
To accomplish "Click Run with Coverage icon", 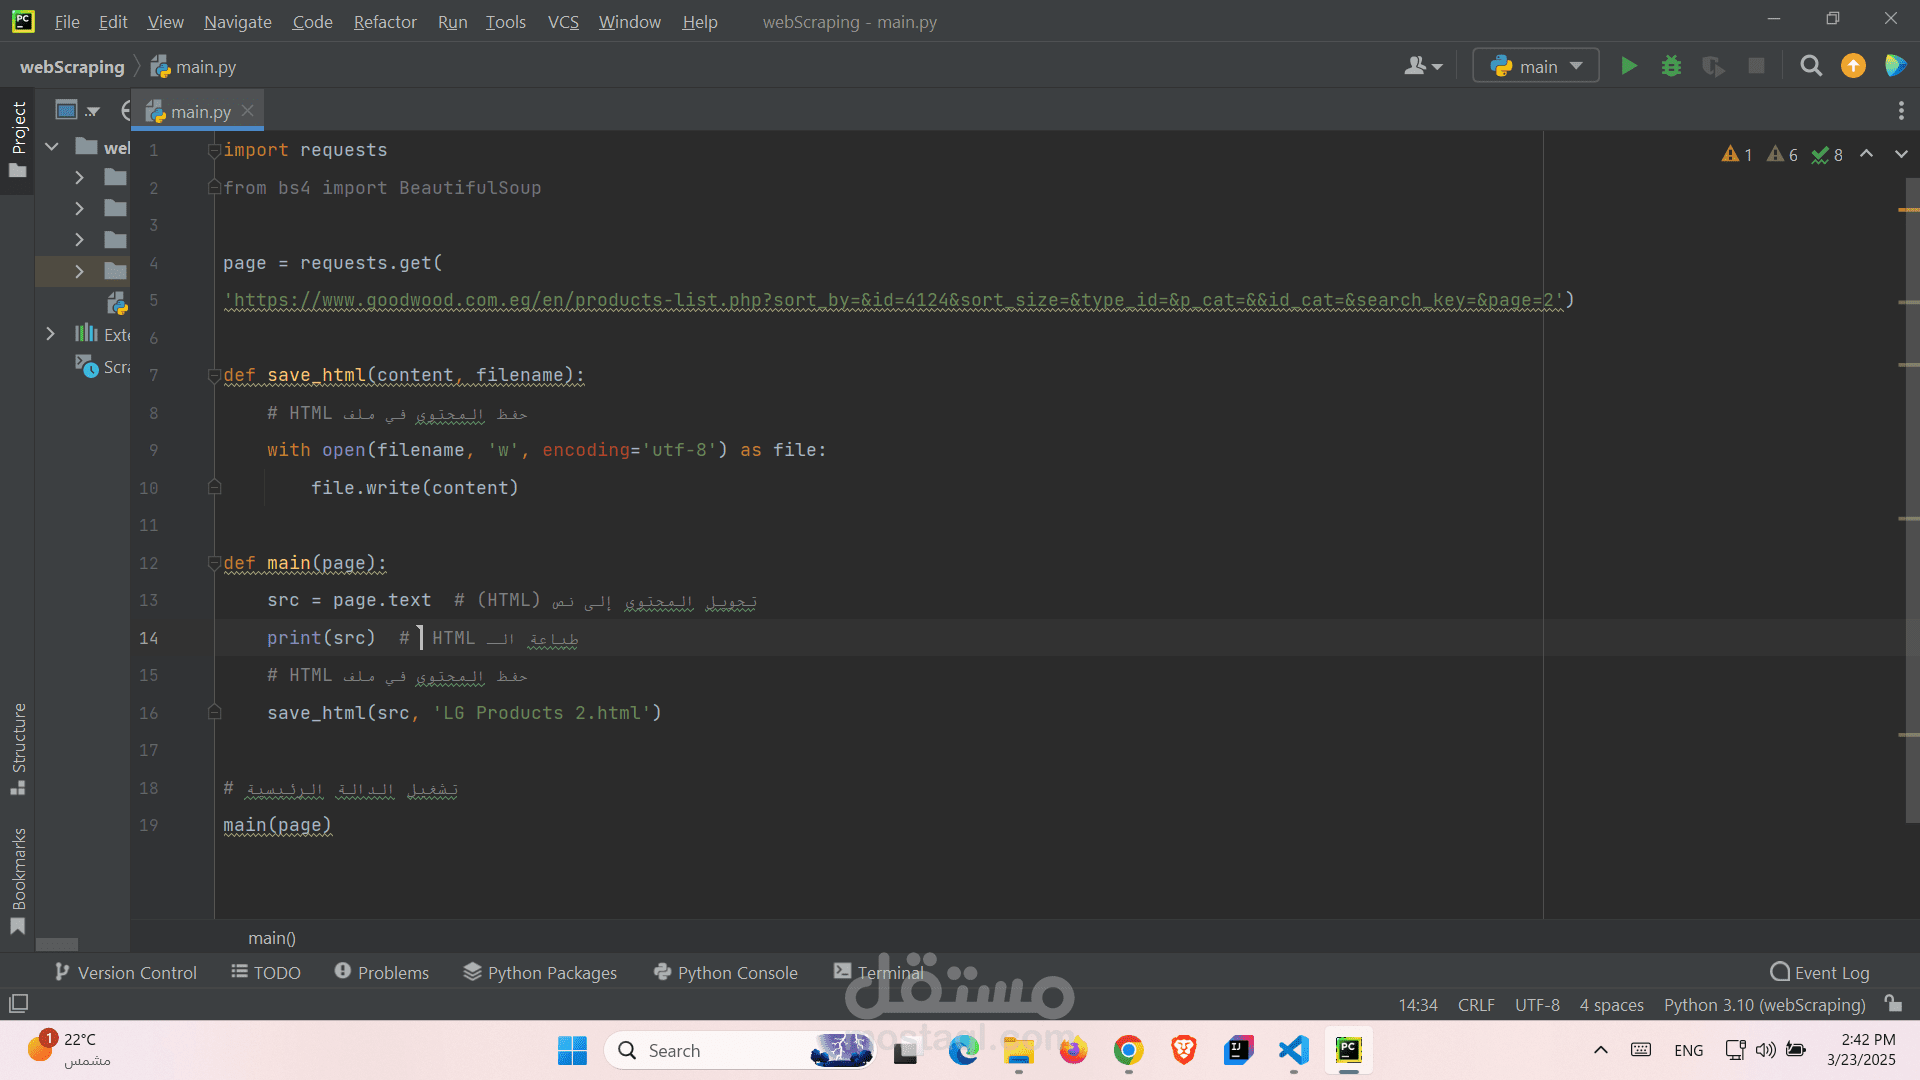I will coord(1713,66).
